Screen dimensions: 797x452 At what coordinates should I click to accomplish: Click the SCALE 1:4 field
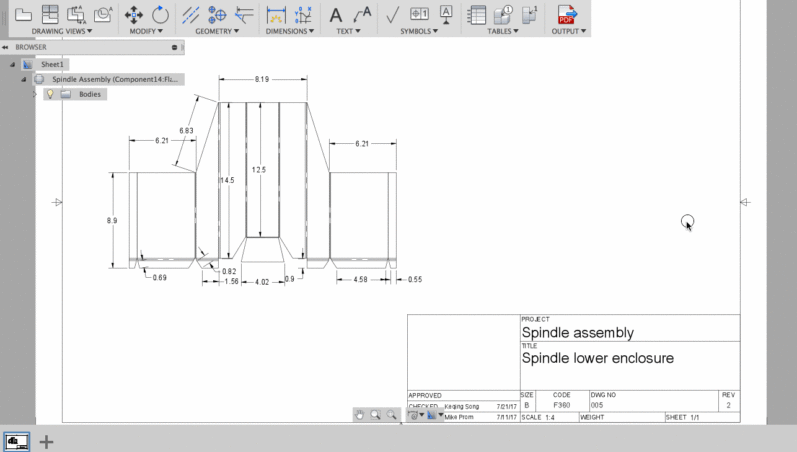pyautogui.click(x=538, y=417)
